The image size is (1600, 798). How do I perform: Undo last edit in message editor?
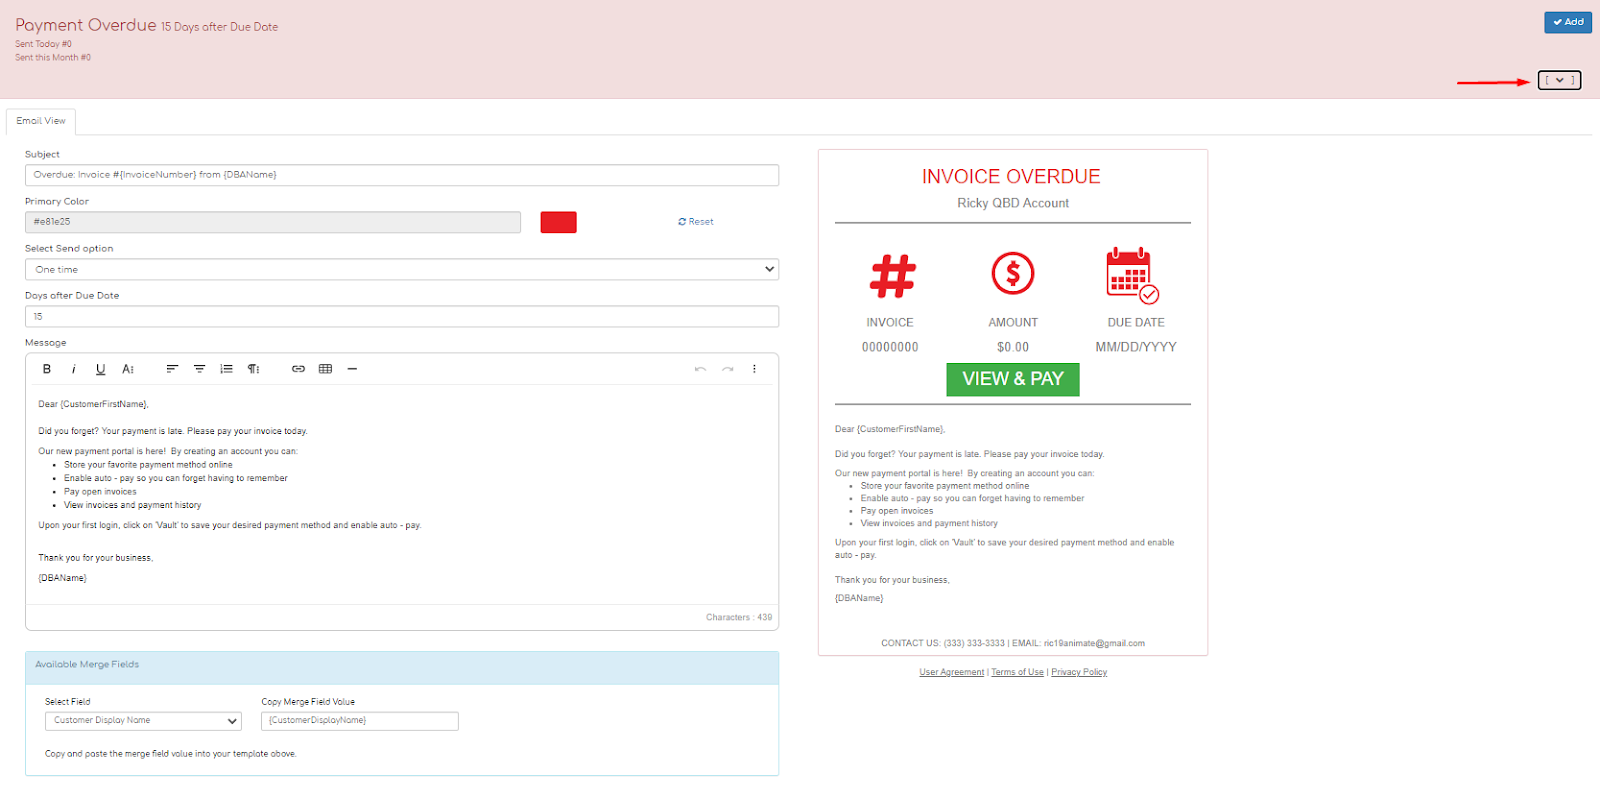coord(700,369)
